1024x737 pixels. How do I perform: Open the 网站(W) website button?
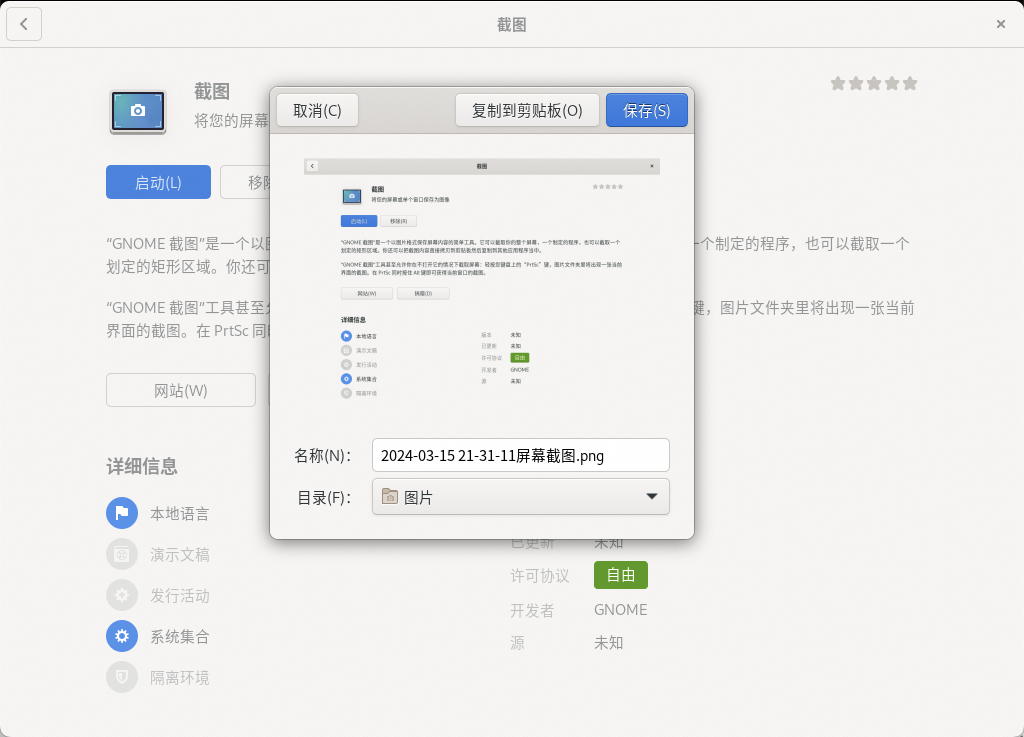(x=181, y=390)
